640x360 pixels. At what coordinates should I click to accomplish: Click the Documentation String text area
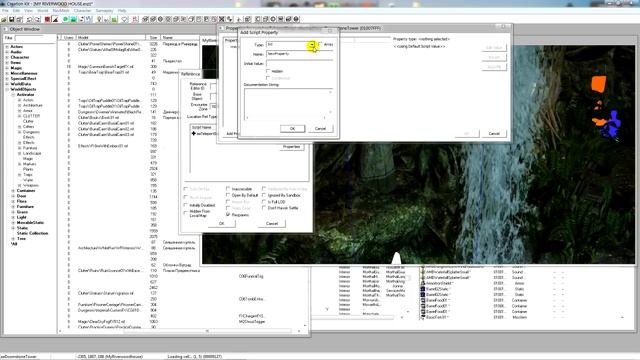[x=288, y=104]
